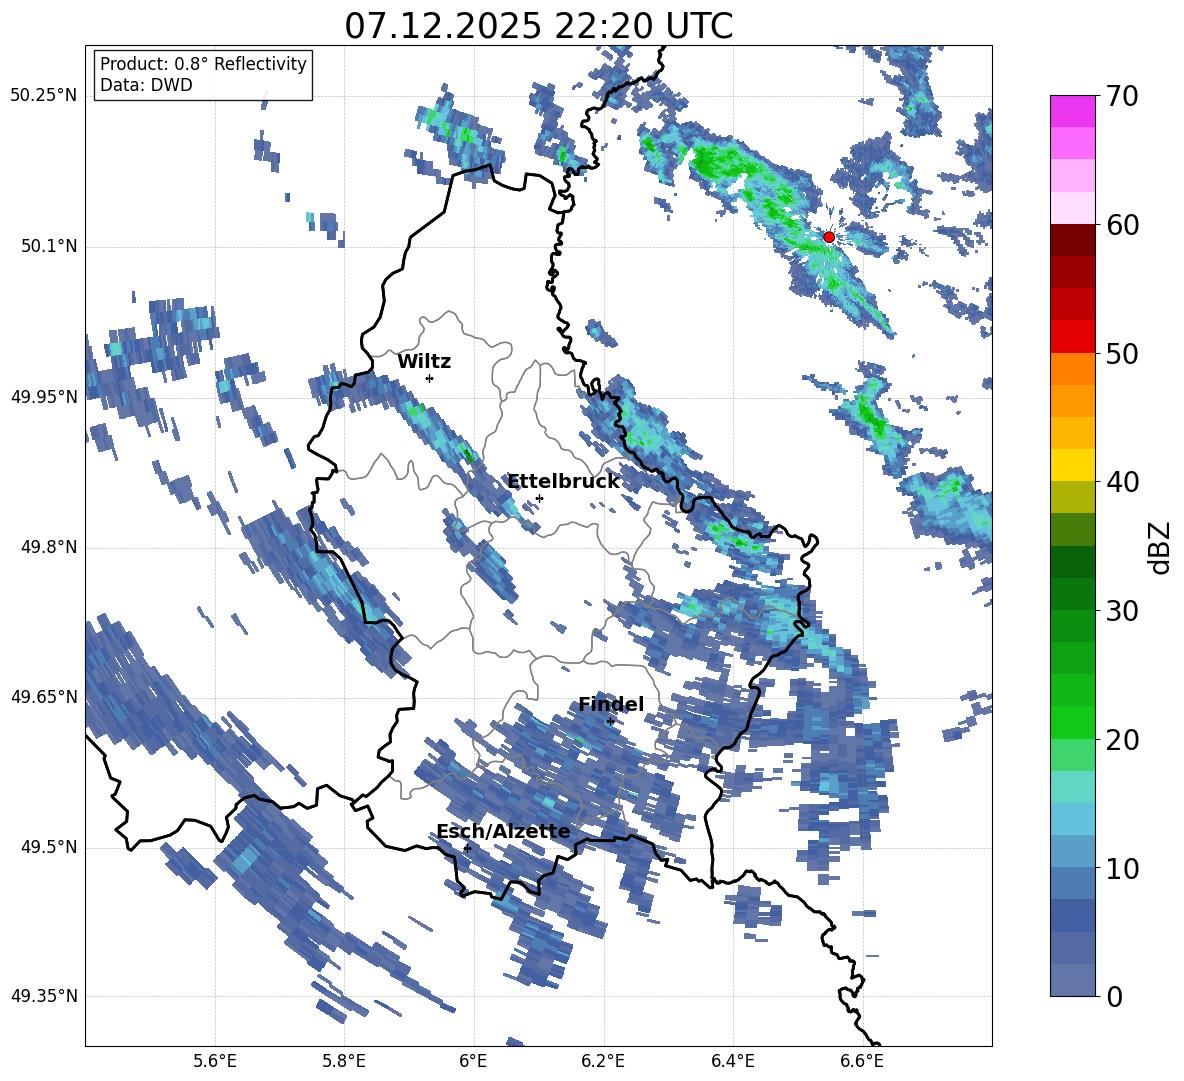Click the 'Data: DWD' text
Viewport: 1184px width, 1081px height.
click(x=146, y=85)
